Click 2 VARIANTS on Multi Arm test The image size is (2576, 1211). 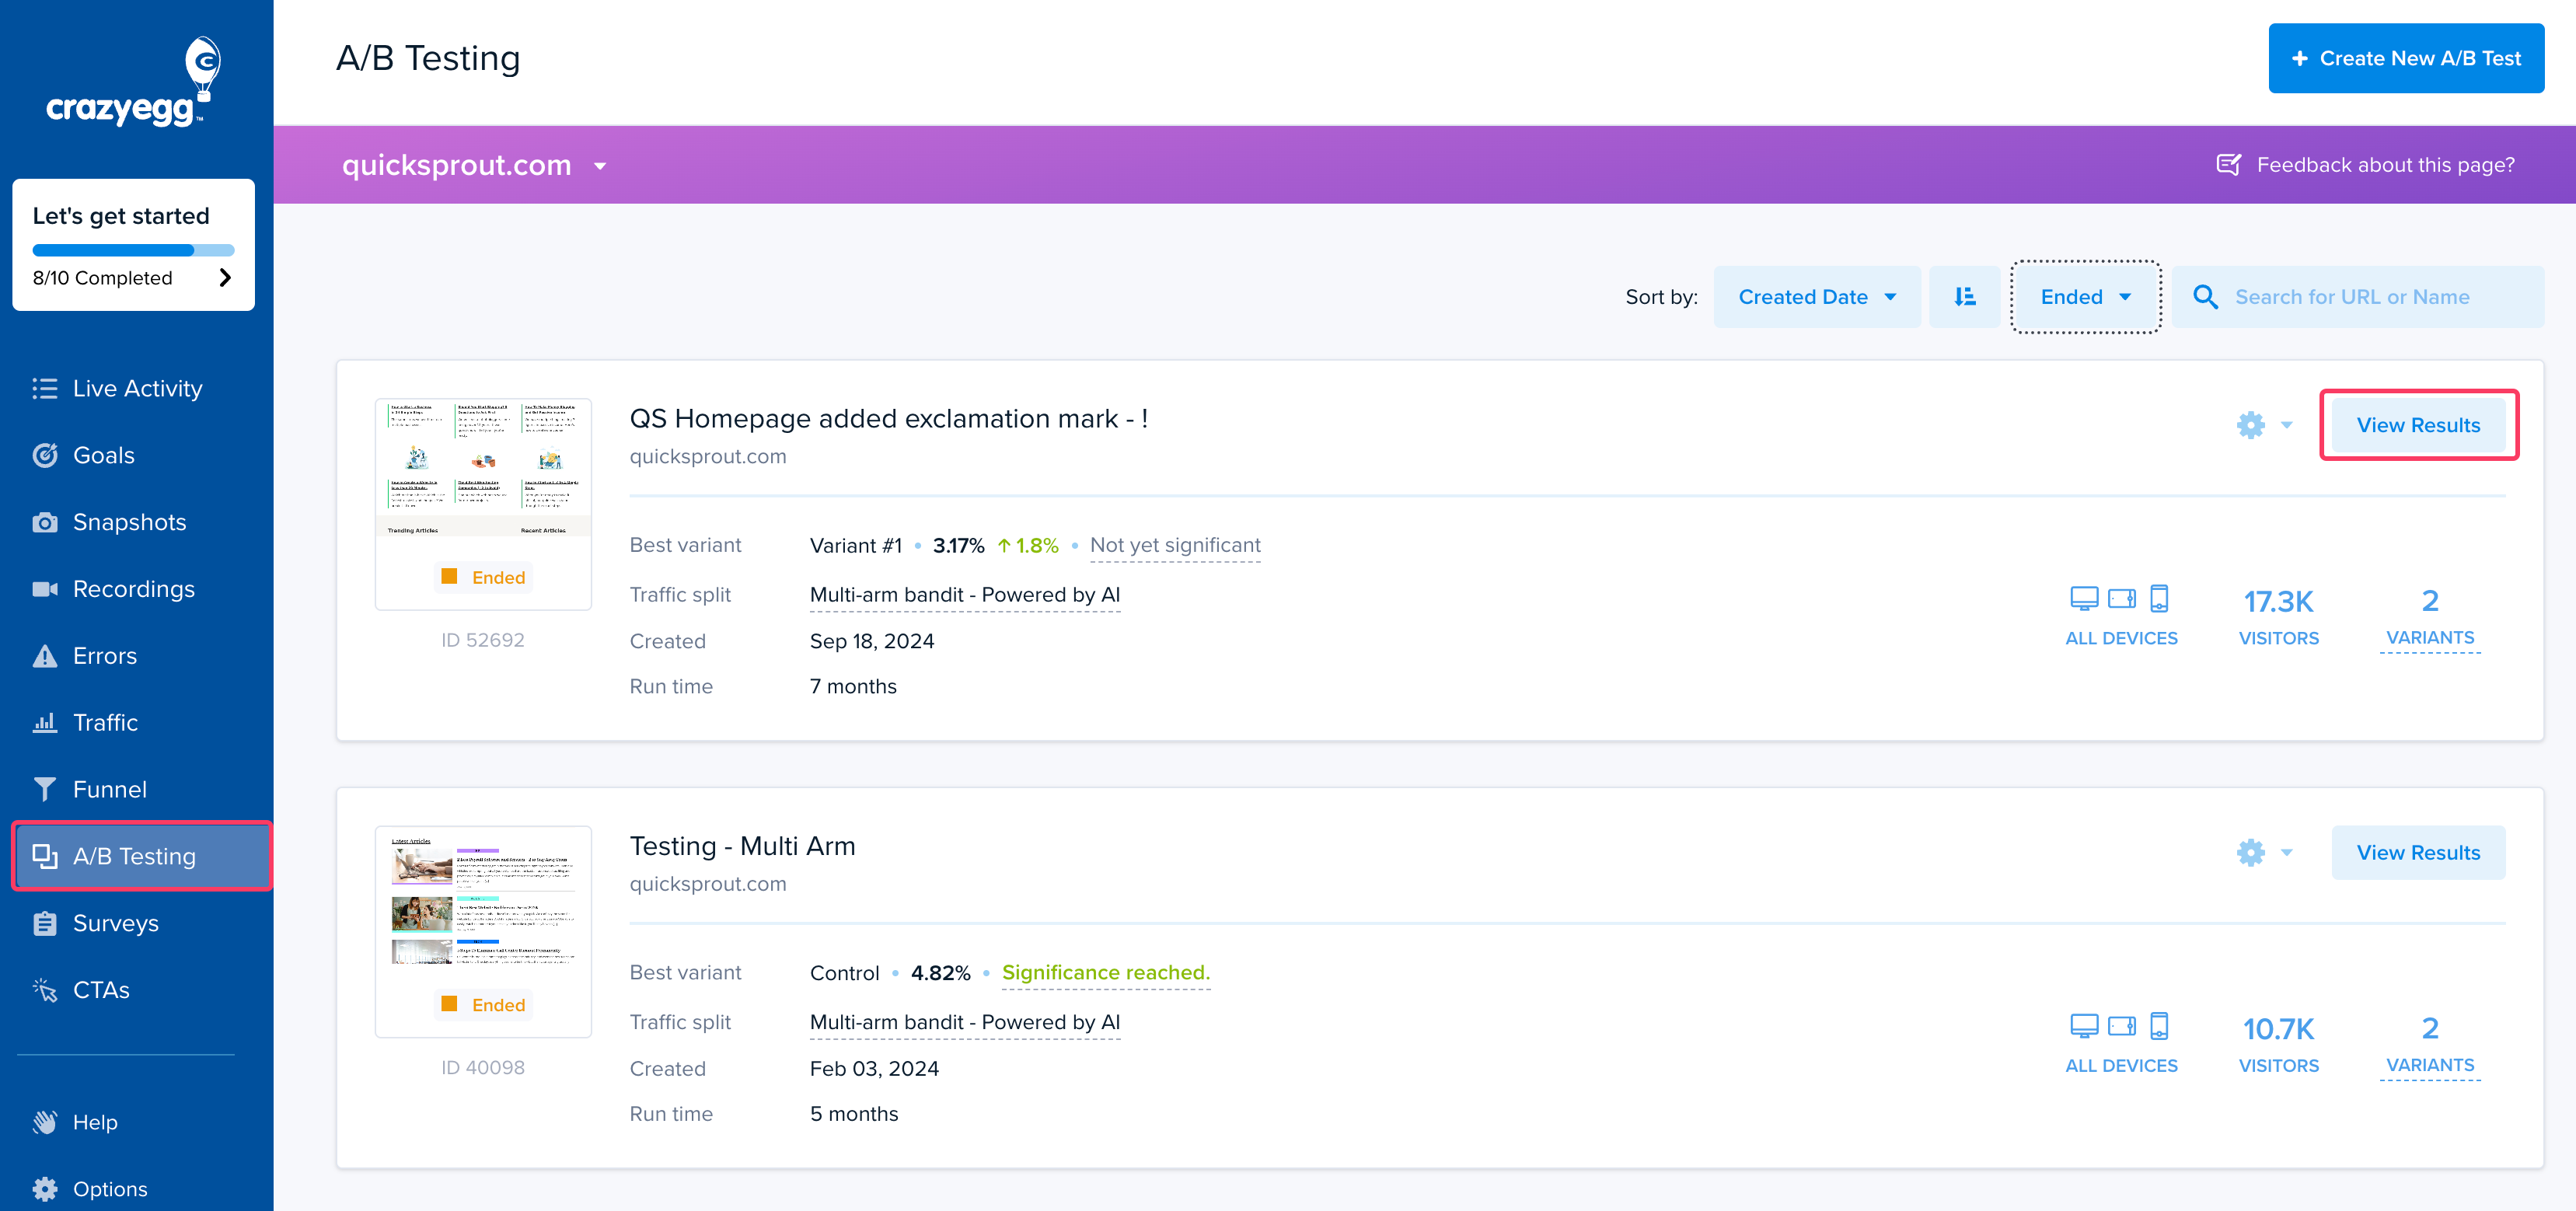tap(2430, 1046)
